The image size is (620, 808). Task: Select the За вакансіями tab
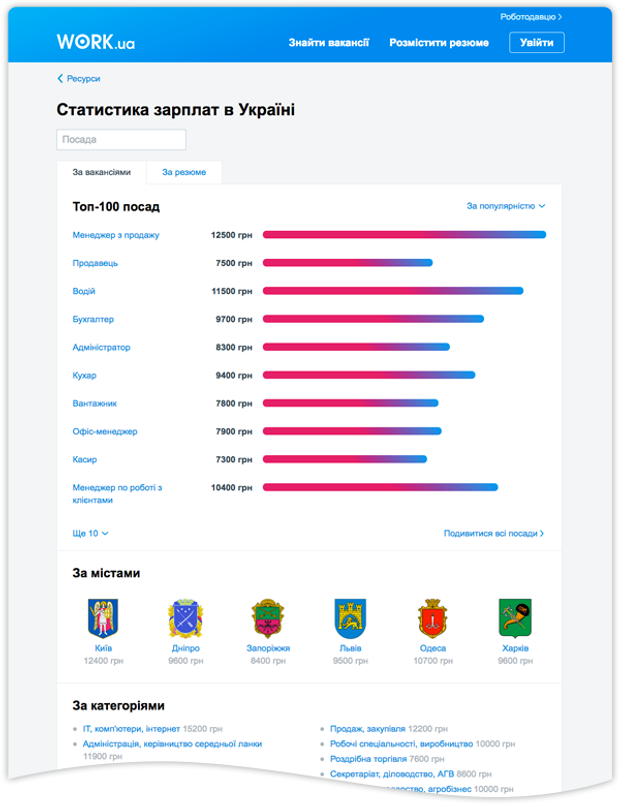click(x=101, y=172)
